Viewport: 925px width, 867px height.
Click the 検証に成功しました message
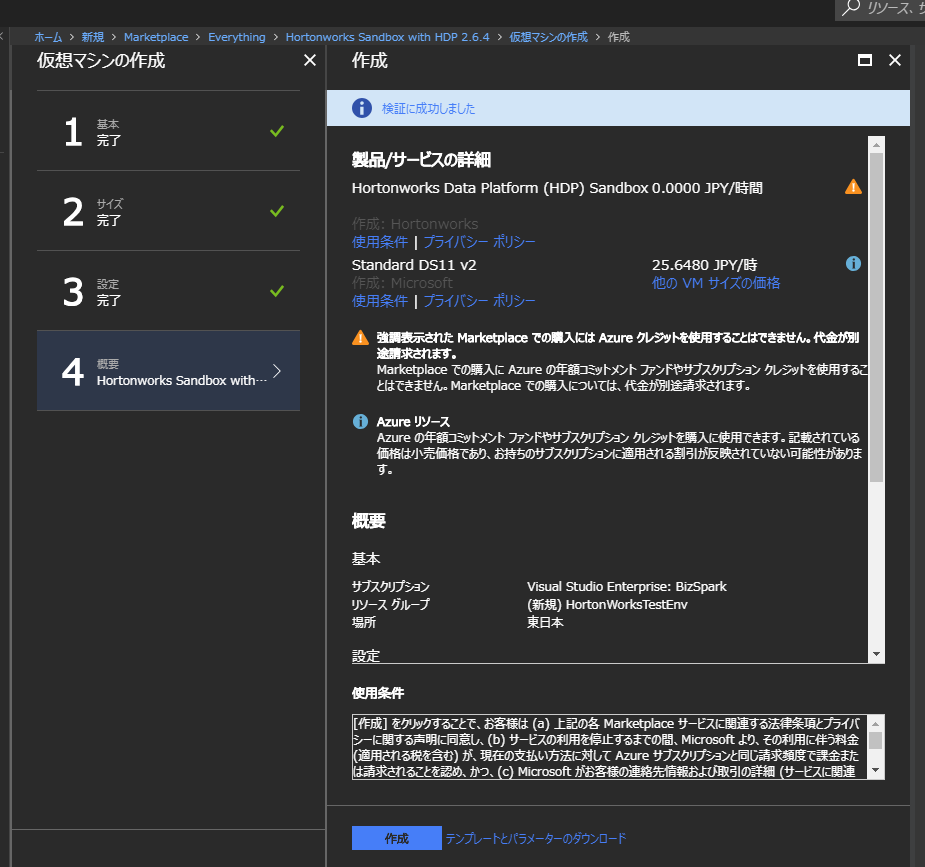pos(428,109)
